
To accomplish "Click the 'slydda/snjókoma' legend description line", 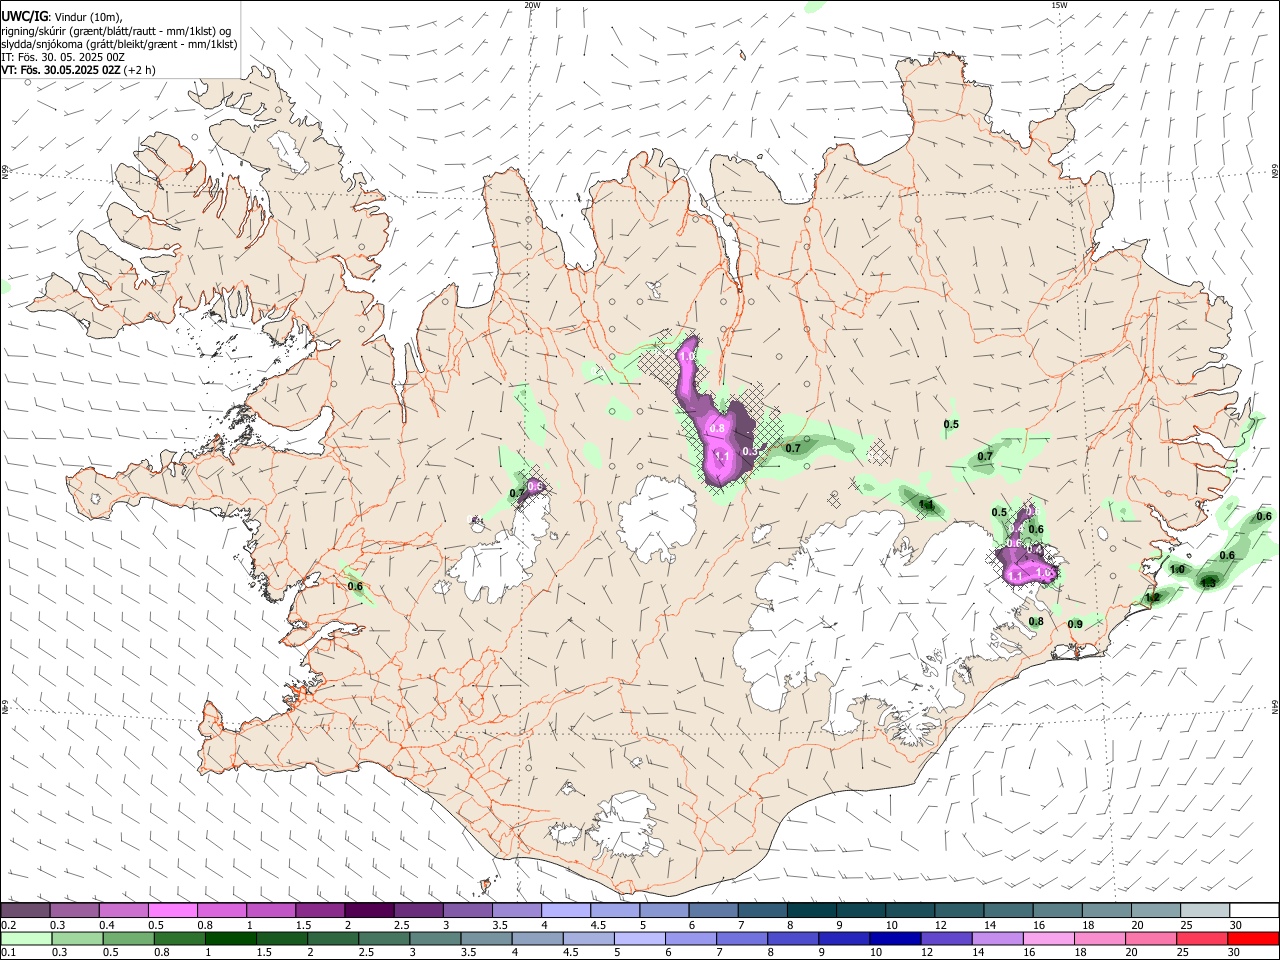I will [x=119, y=44].
